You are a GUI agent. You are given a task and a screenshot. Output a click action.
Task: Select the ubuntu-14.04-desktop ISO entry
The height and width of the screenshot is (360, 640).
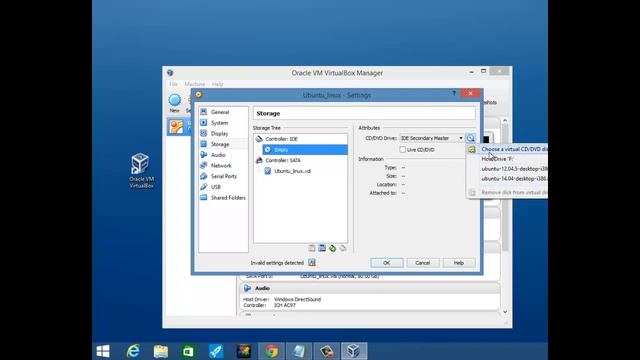click(507, 178)
